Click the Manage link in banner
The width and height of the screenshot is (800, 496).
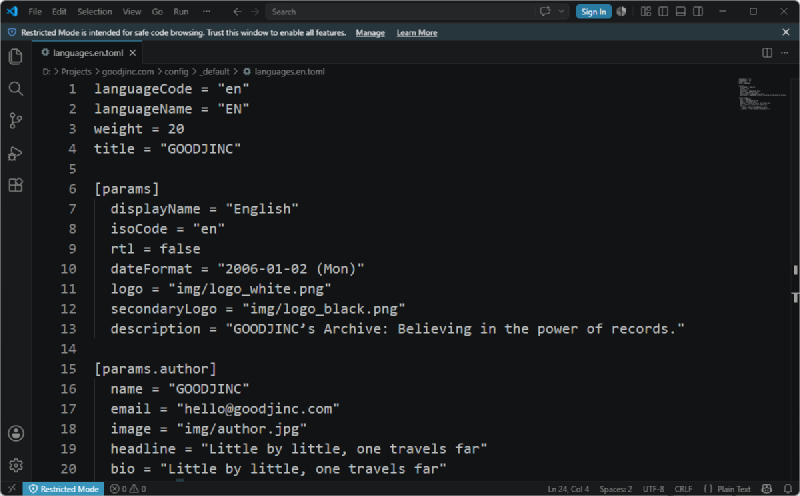pos(370,33)
